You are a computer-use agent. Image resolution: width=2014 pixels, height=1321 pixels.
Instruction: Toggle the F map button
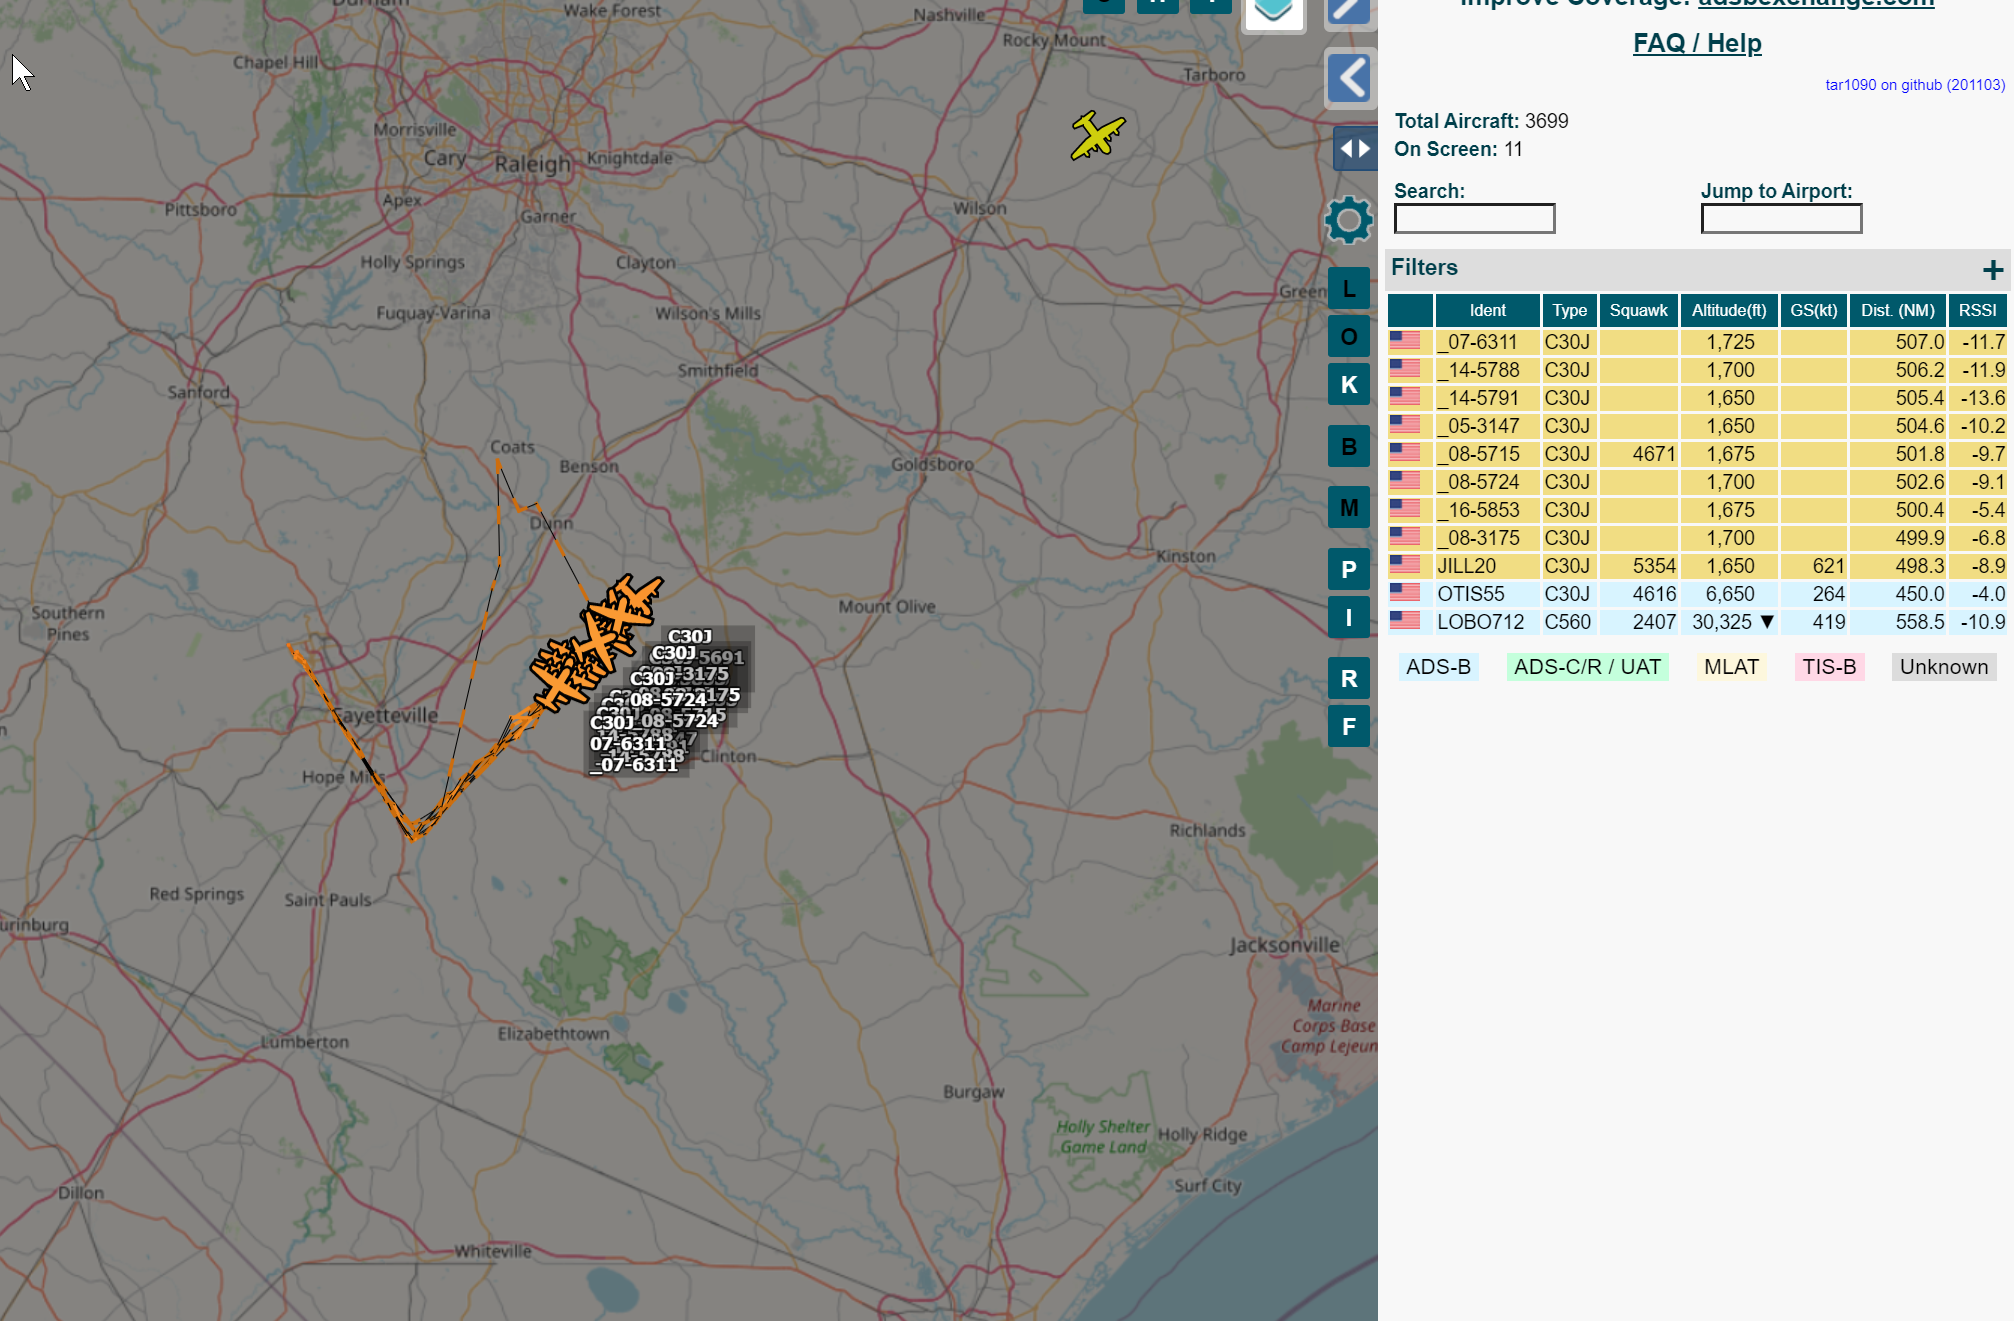click(1349, 727)
